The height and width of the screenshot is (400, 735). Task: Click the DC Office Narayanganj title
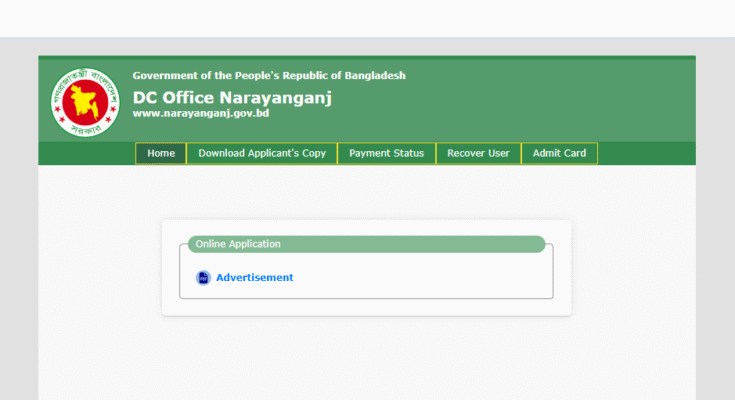pyautogui.click(x=232, y=97)
